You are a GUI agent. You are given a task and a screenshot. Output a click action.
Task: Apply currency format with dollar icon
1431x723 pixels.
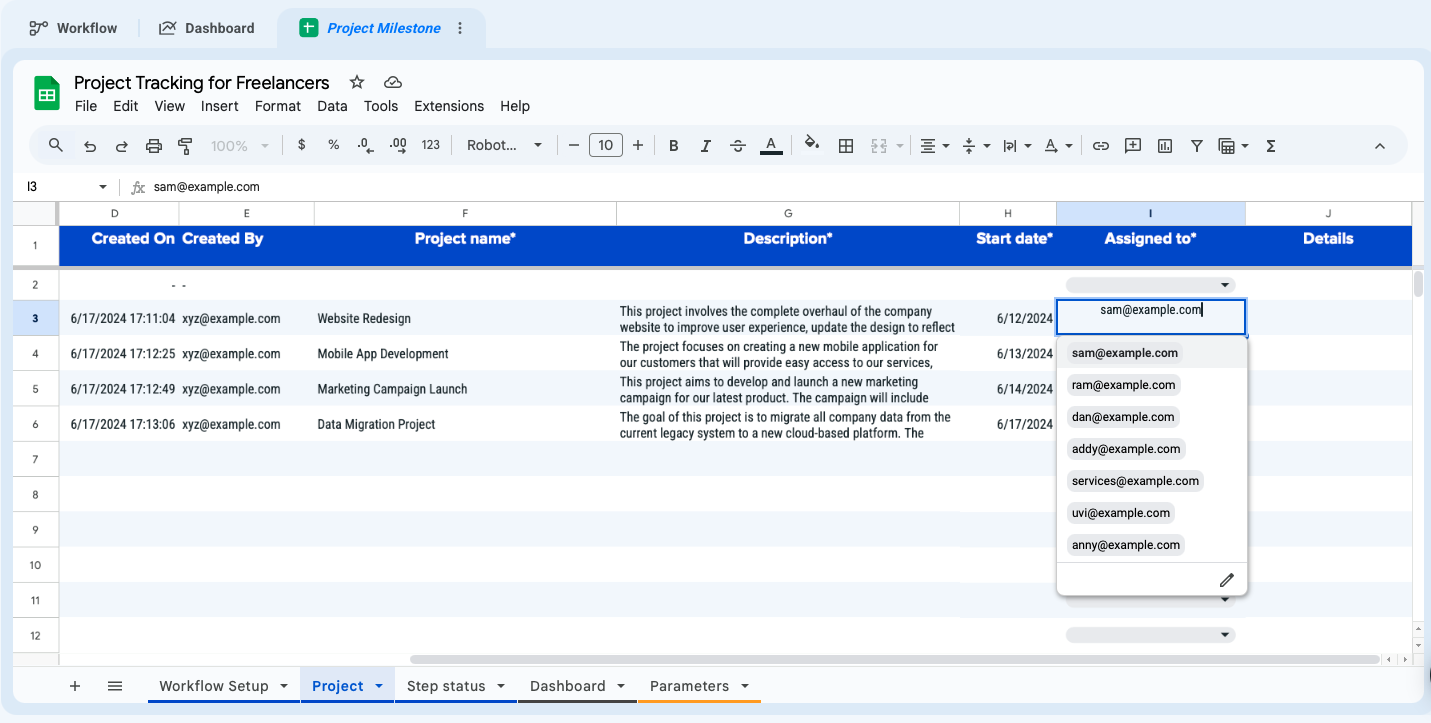pyautogui.click(x=302, y=145)
